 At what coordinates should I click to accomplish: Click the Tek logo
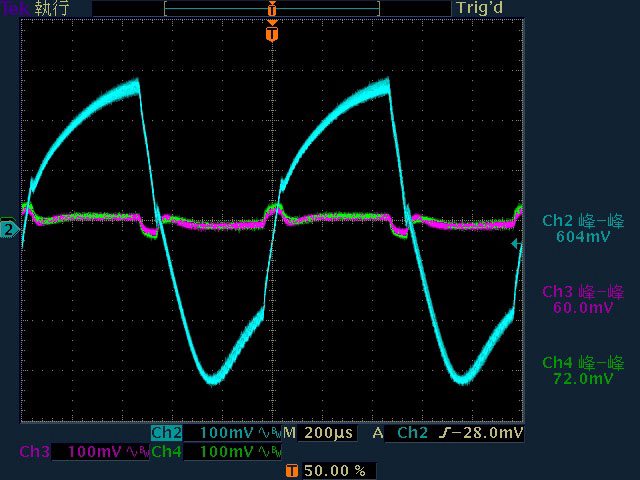(x=15, y=8)
